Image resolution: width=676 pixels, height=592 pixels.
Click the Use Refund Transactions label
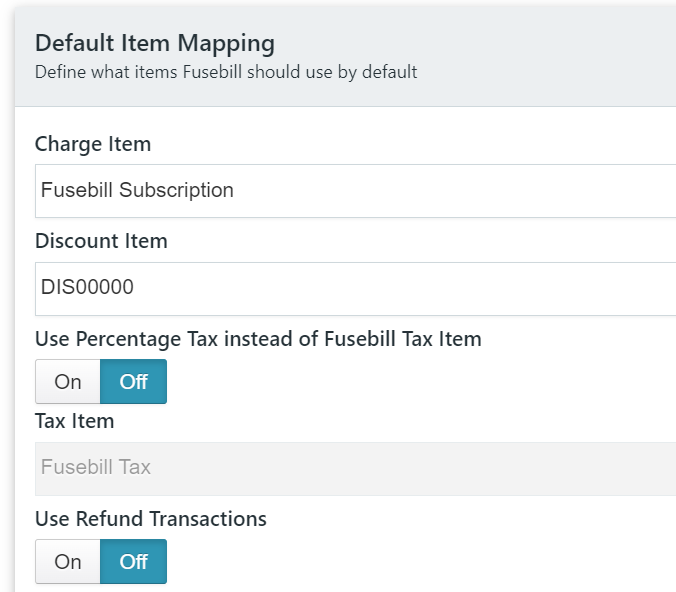click(151, 519)
